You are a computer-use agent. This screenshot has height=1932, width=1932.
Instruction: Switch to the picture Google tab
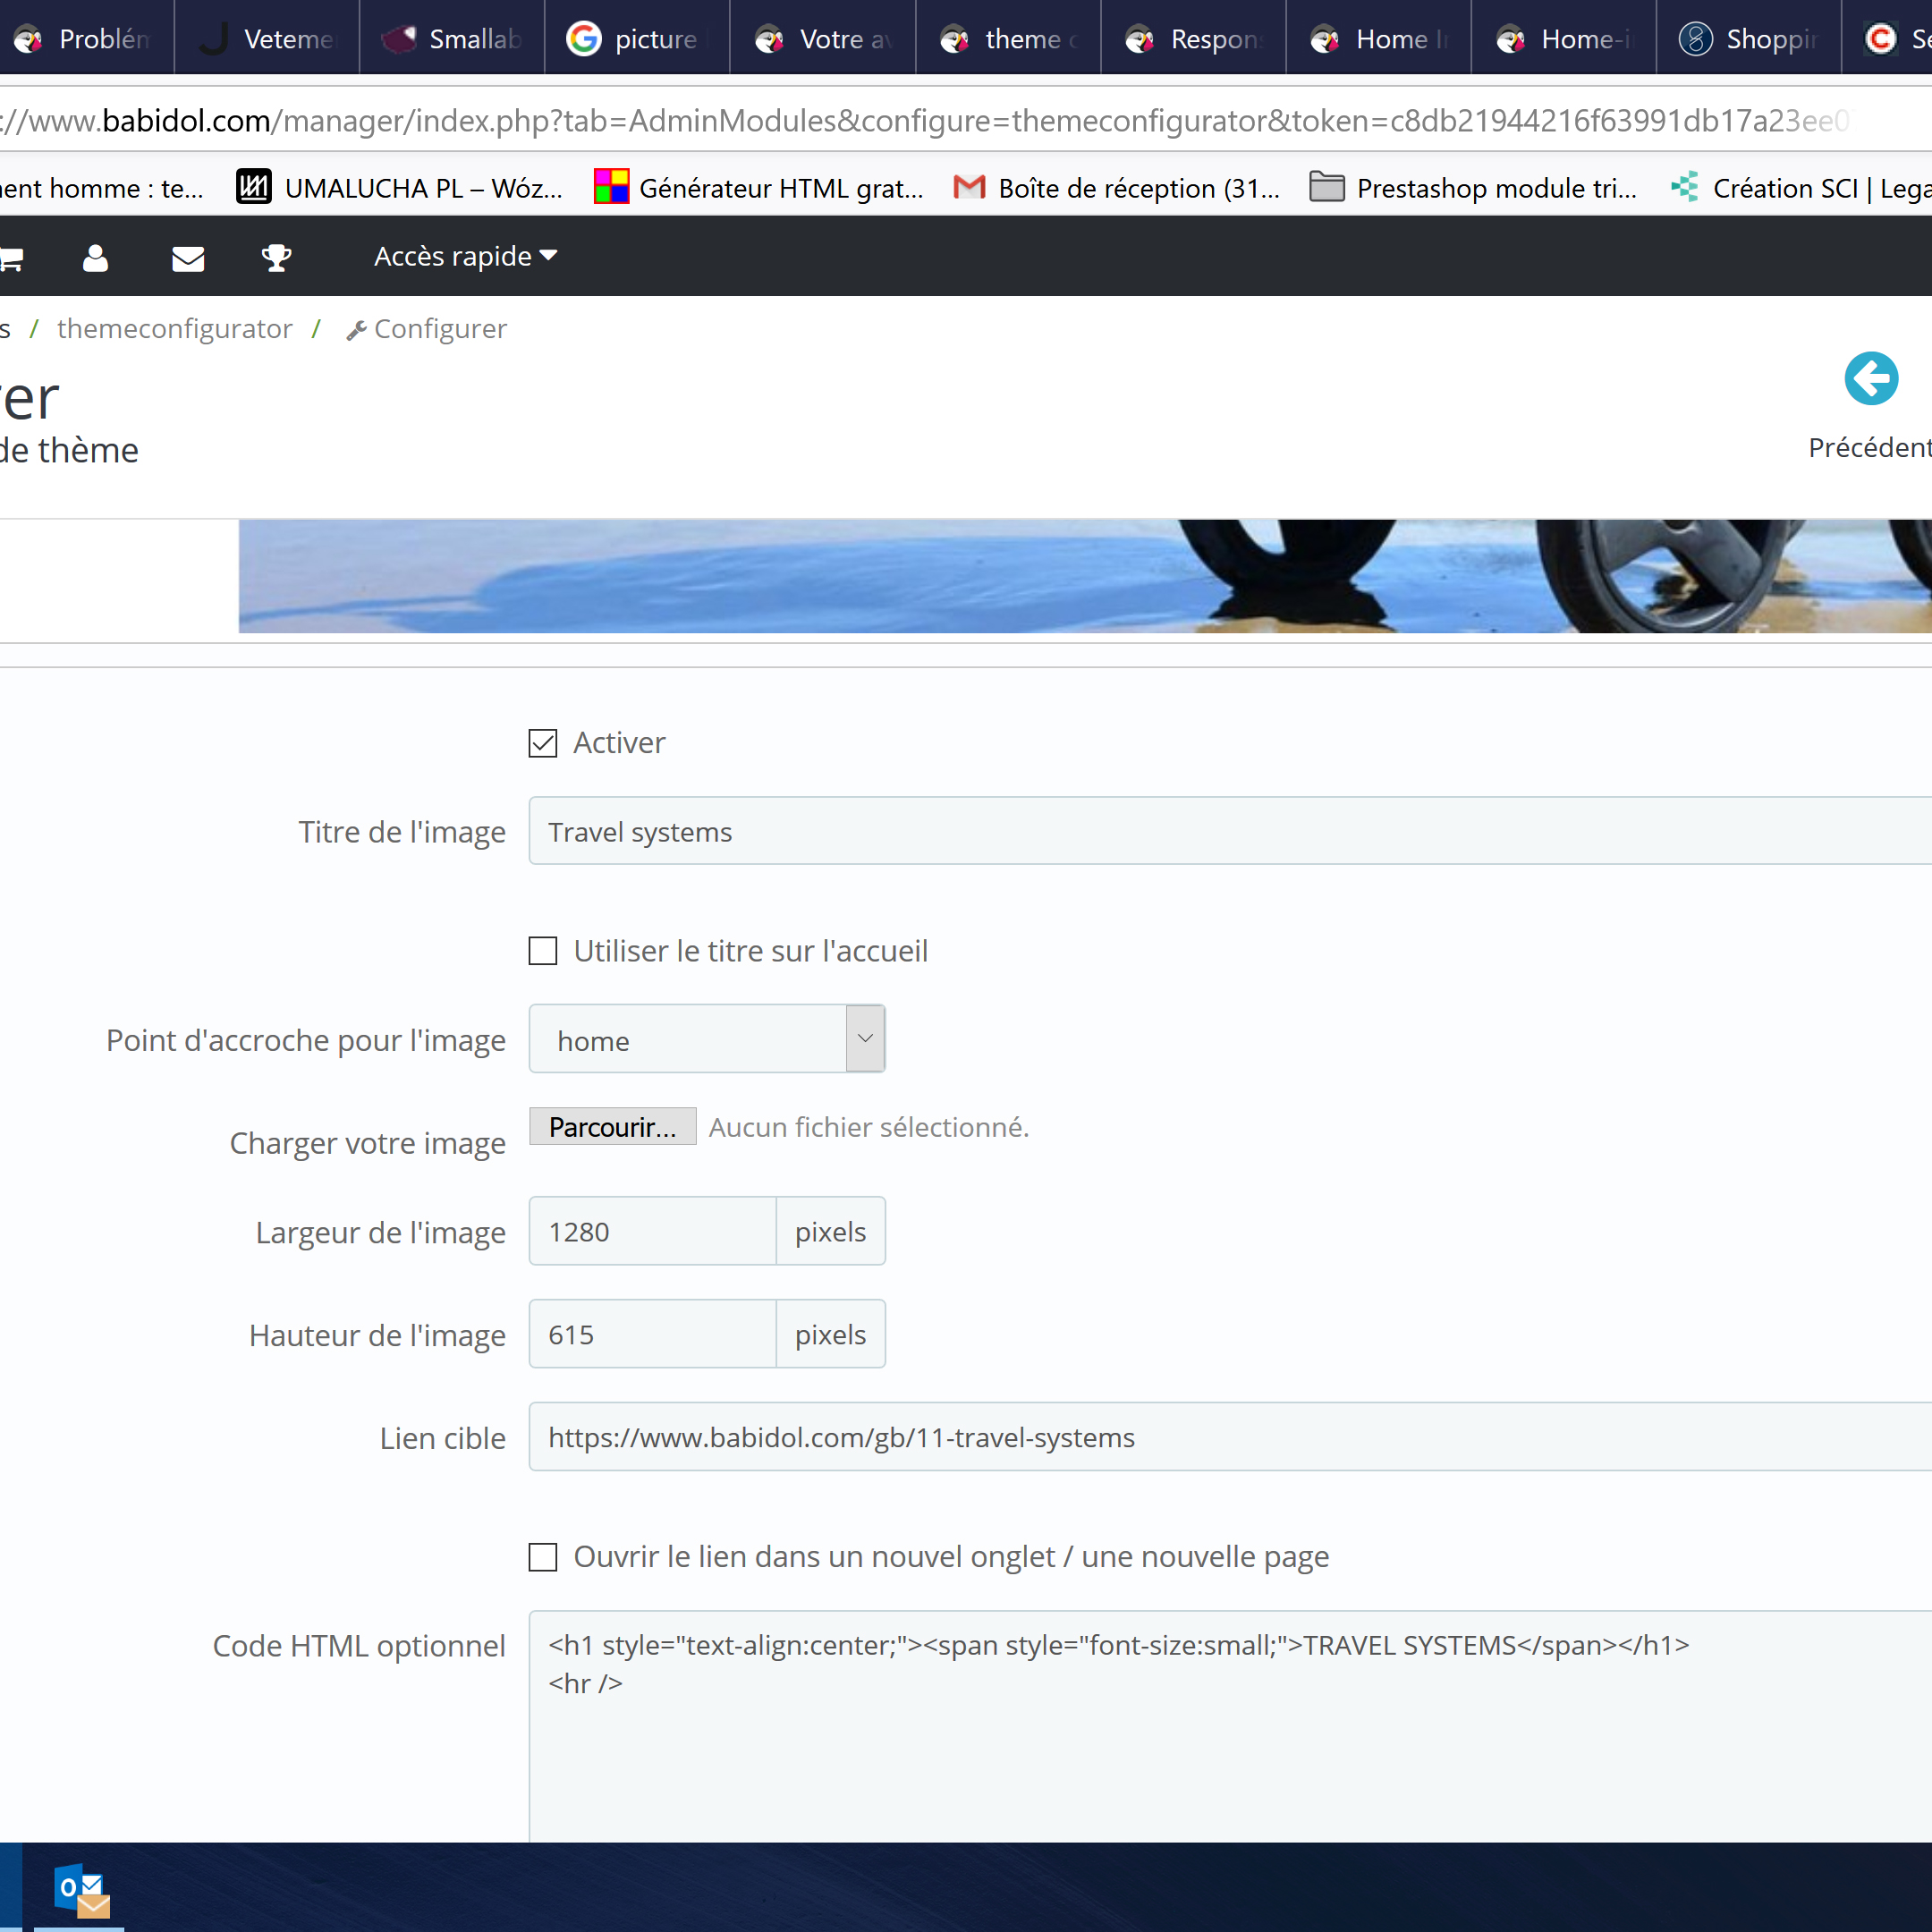637,38
